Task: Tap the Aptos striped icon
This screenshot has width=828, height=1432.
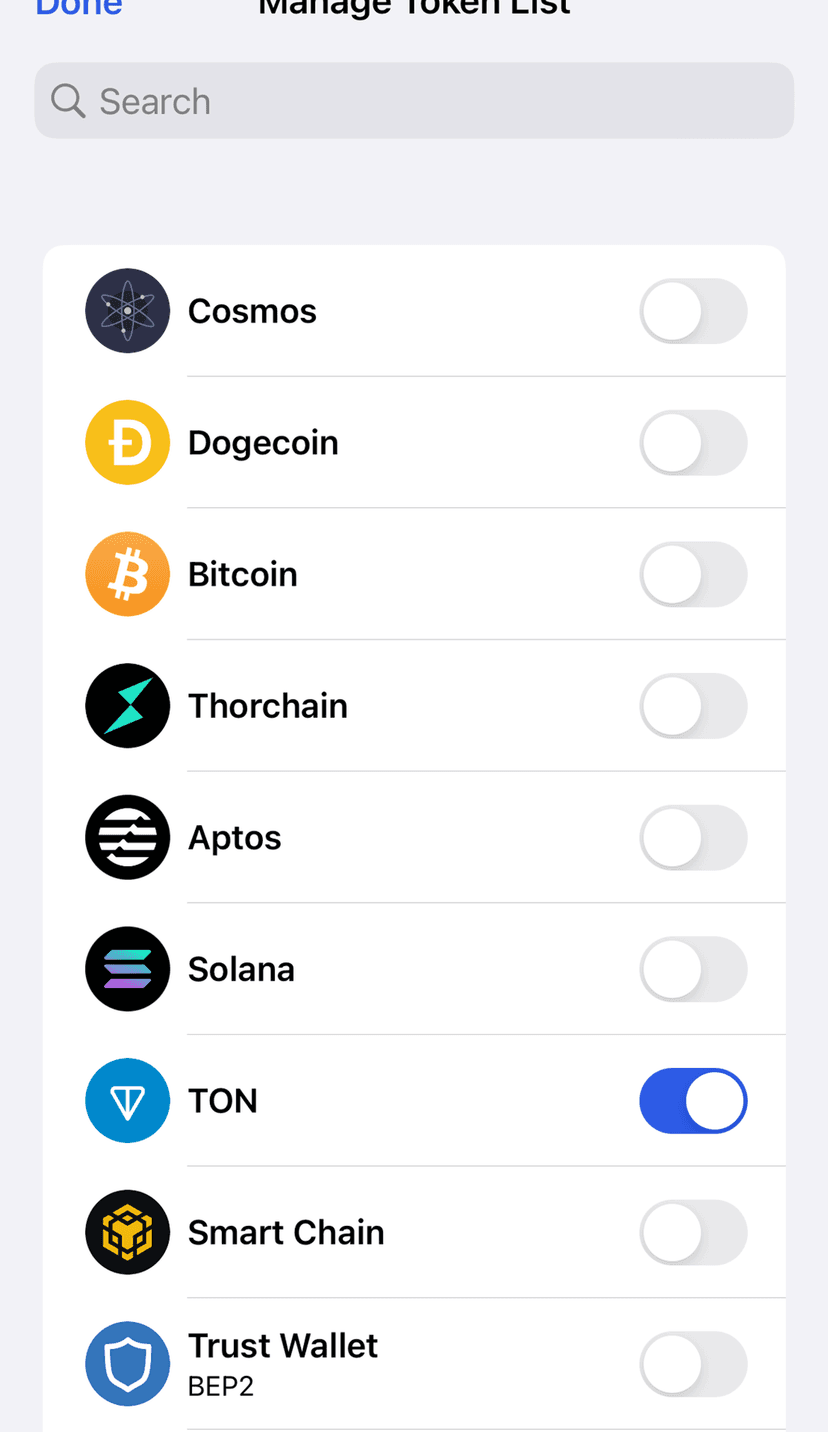Action: [127, 837]
